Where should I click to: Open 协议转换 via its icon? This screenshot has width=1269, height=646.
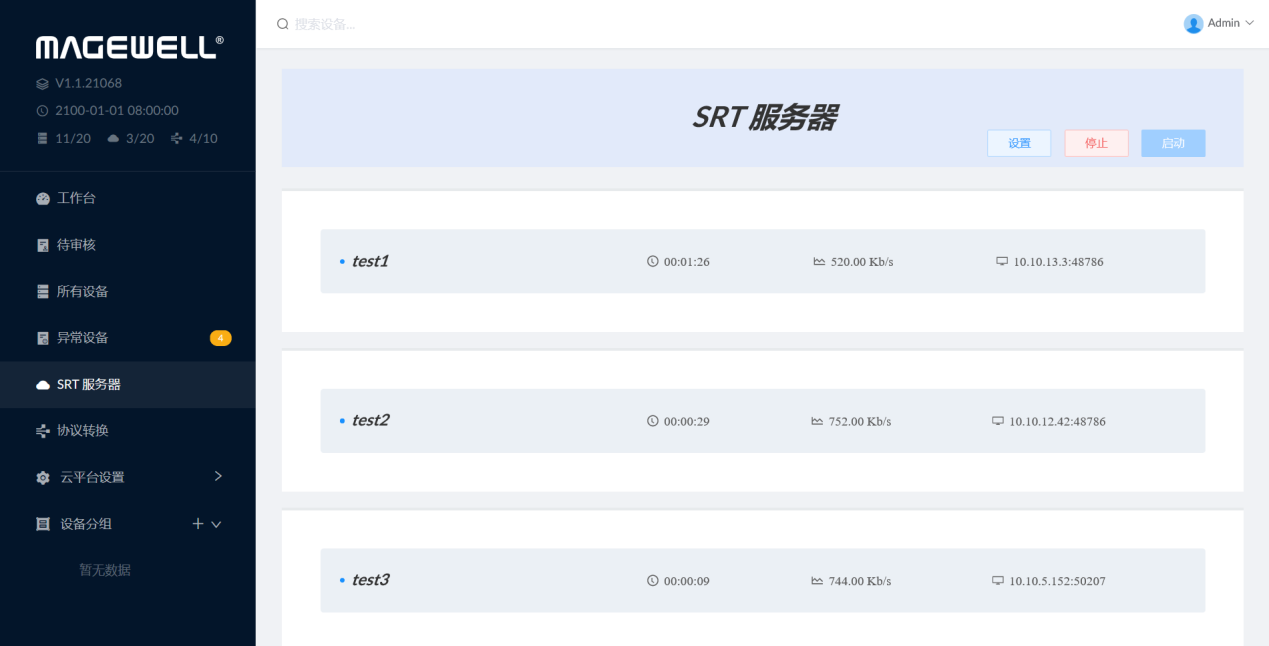tap(43, 431)
